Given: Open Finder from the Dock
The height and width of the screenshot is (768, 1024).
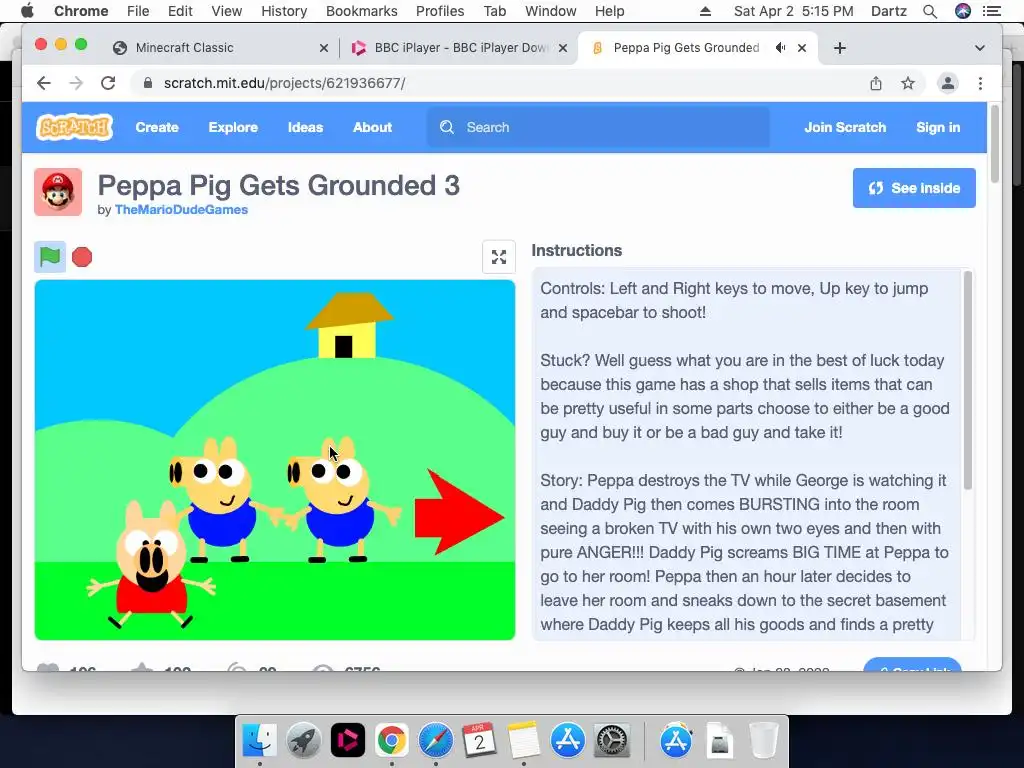Looking at the screenshot, I should [x=259, y=741].
